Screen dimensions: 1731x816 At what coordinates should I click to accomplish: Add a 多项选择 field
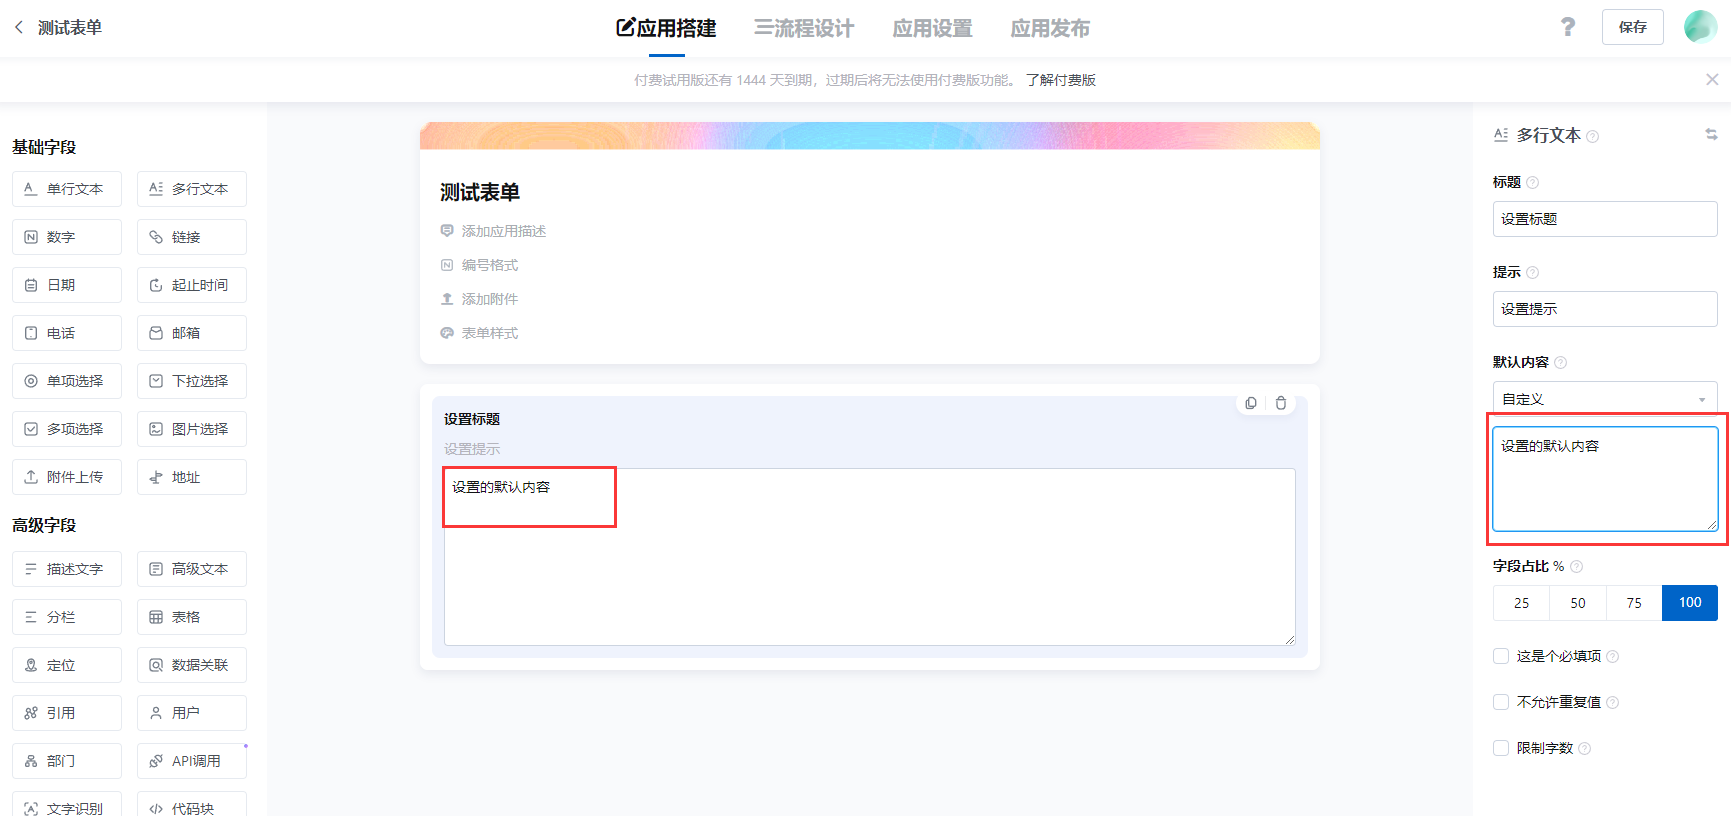67,429
